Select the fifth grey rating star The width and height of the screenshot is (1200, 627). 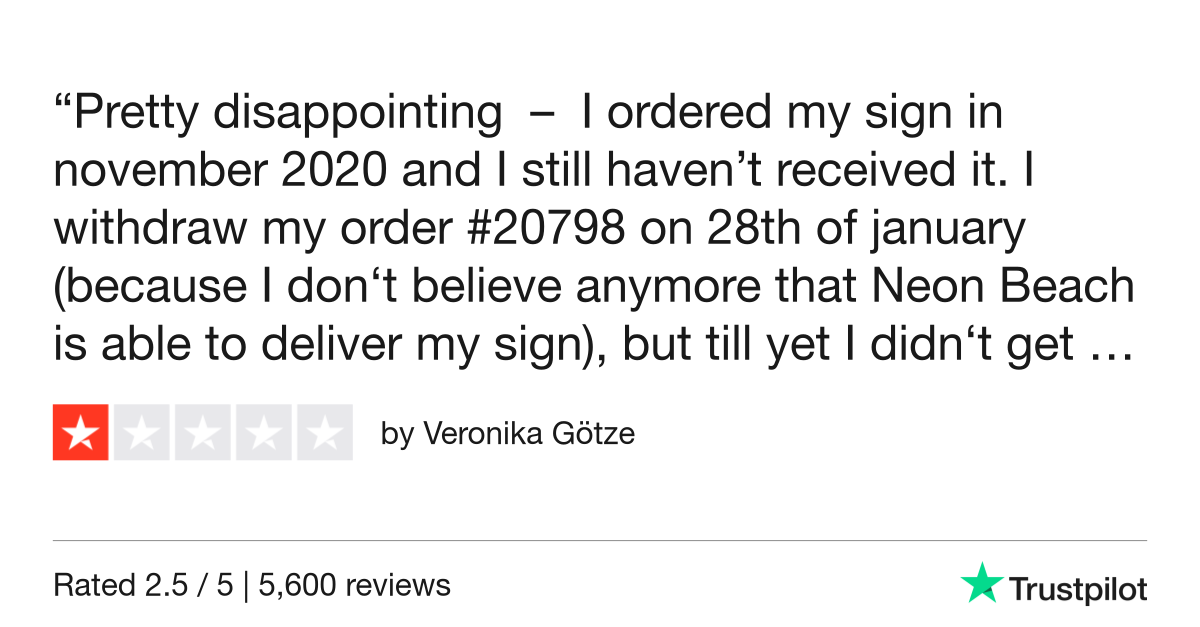click(x=325, y=432)
